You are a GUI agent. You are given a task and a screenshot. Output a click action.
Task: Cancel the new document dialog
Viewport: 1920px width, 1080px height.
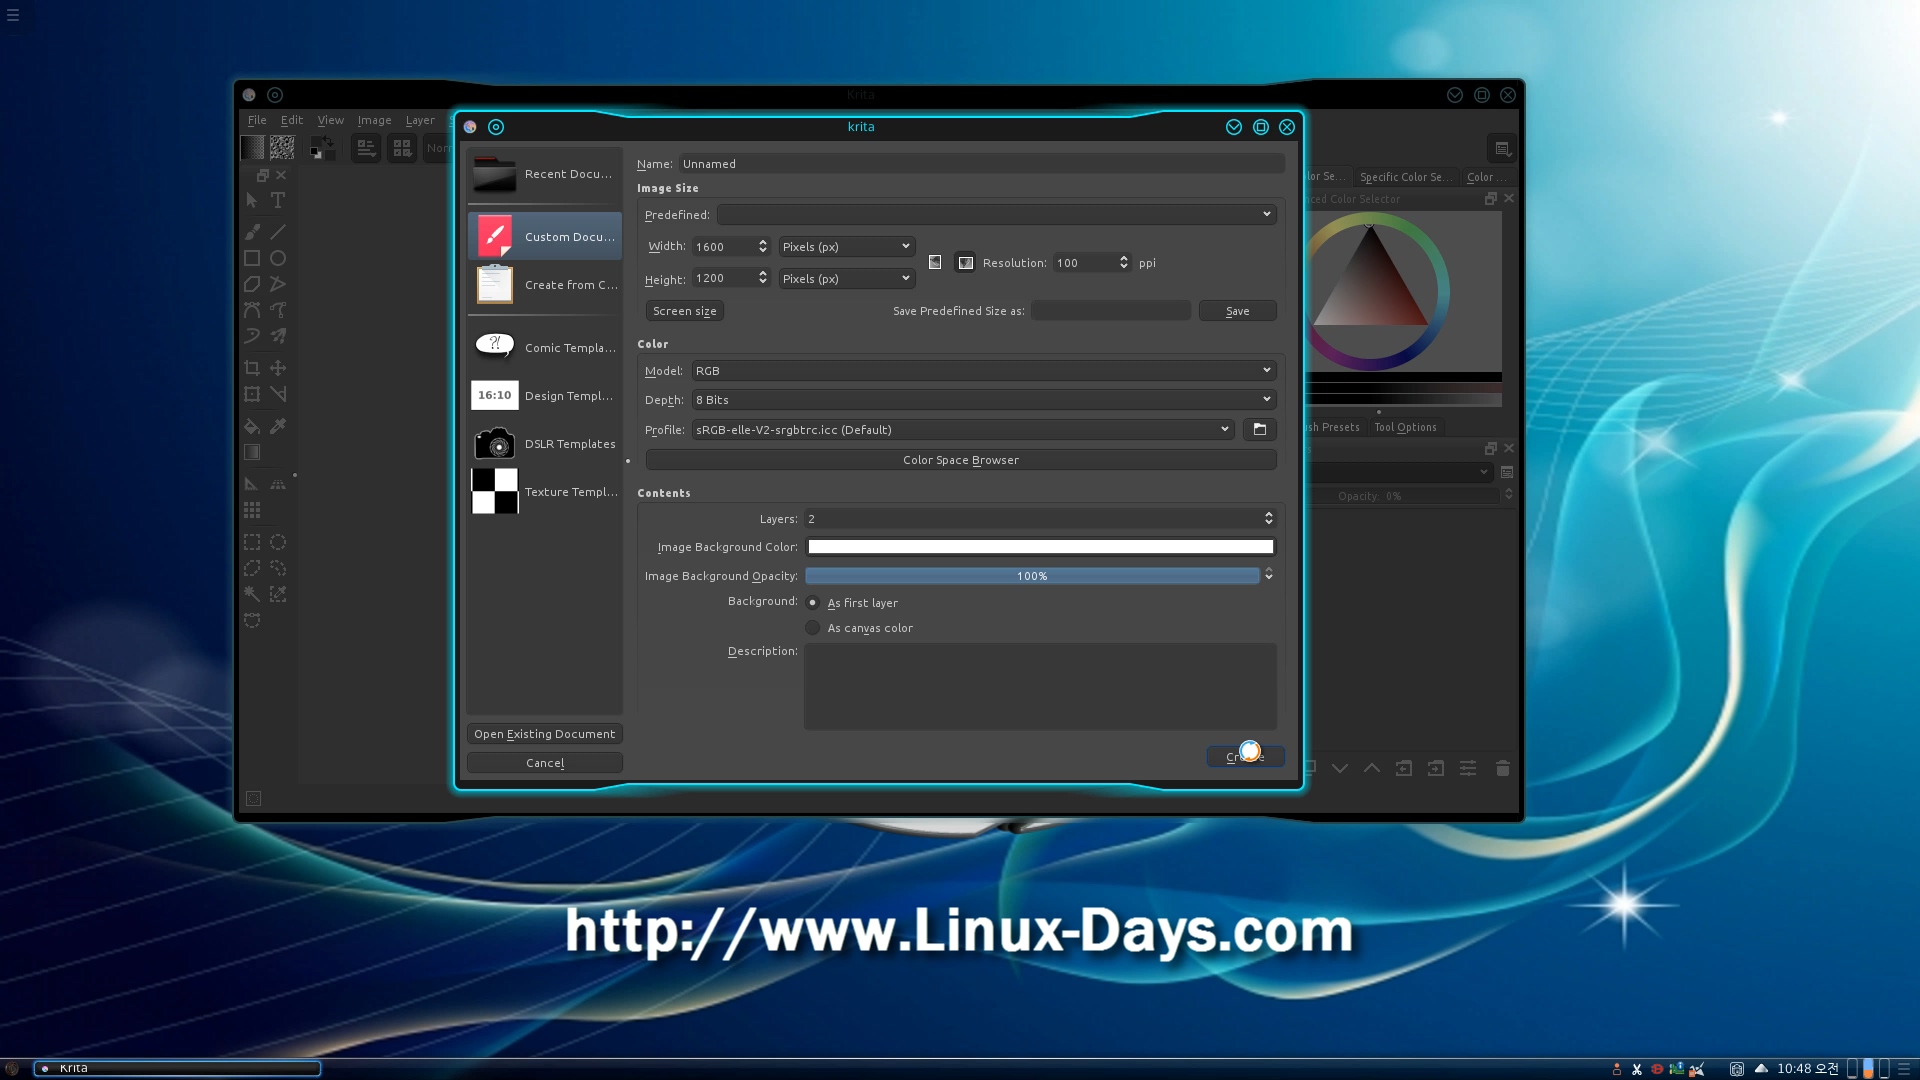[545, 763]
